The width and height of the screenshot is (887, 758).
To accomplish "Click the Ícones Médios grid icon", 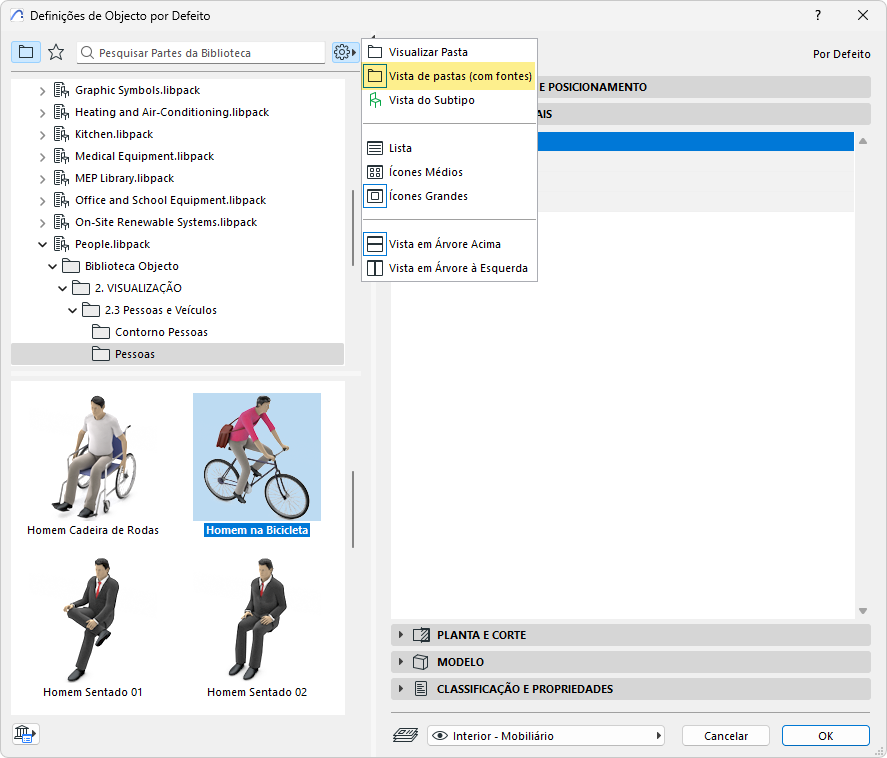I will point(375,172).
